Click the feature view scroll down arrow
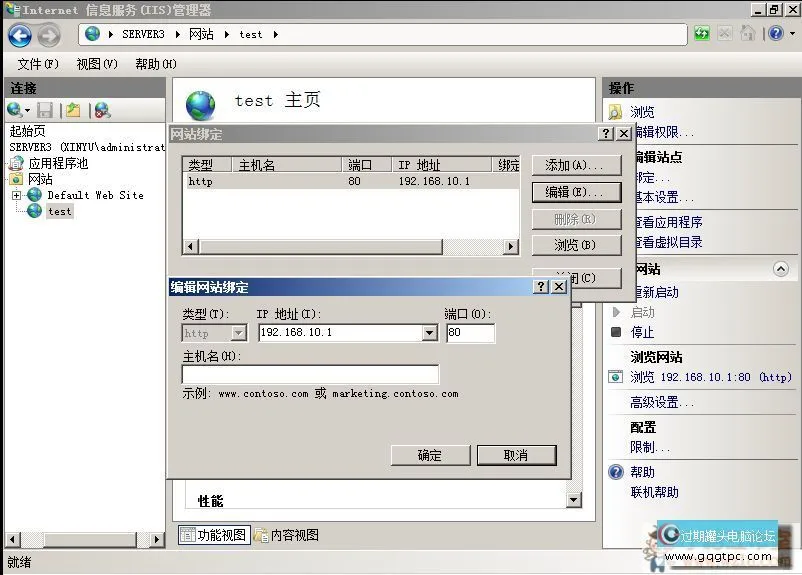Screen dimensions: 802x575 pyautogui.click(x=574, y=500)
